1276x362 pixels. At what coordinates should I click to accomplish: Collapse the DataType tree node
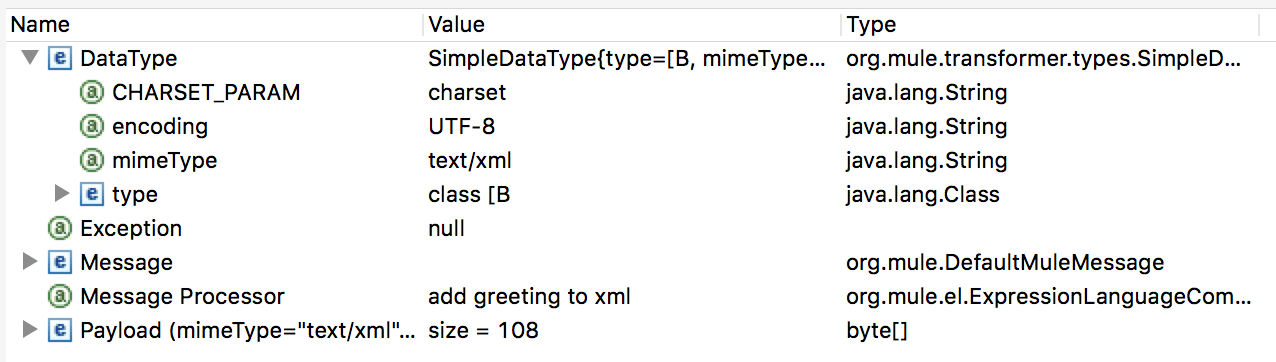pos(29,59)
